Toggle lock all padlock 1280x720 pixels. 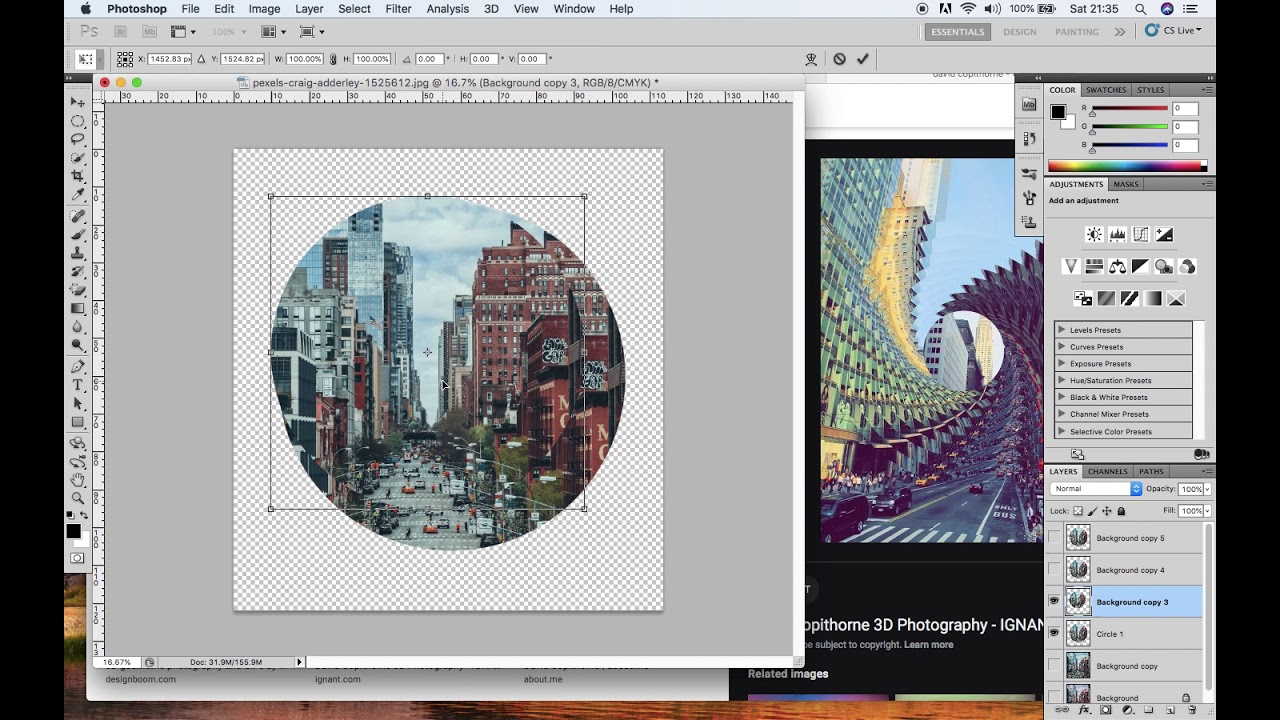click(1121, 511)
